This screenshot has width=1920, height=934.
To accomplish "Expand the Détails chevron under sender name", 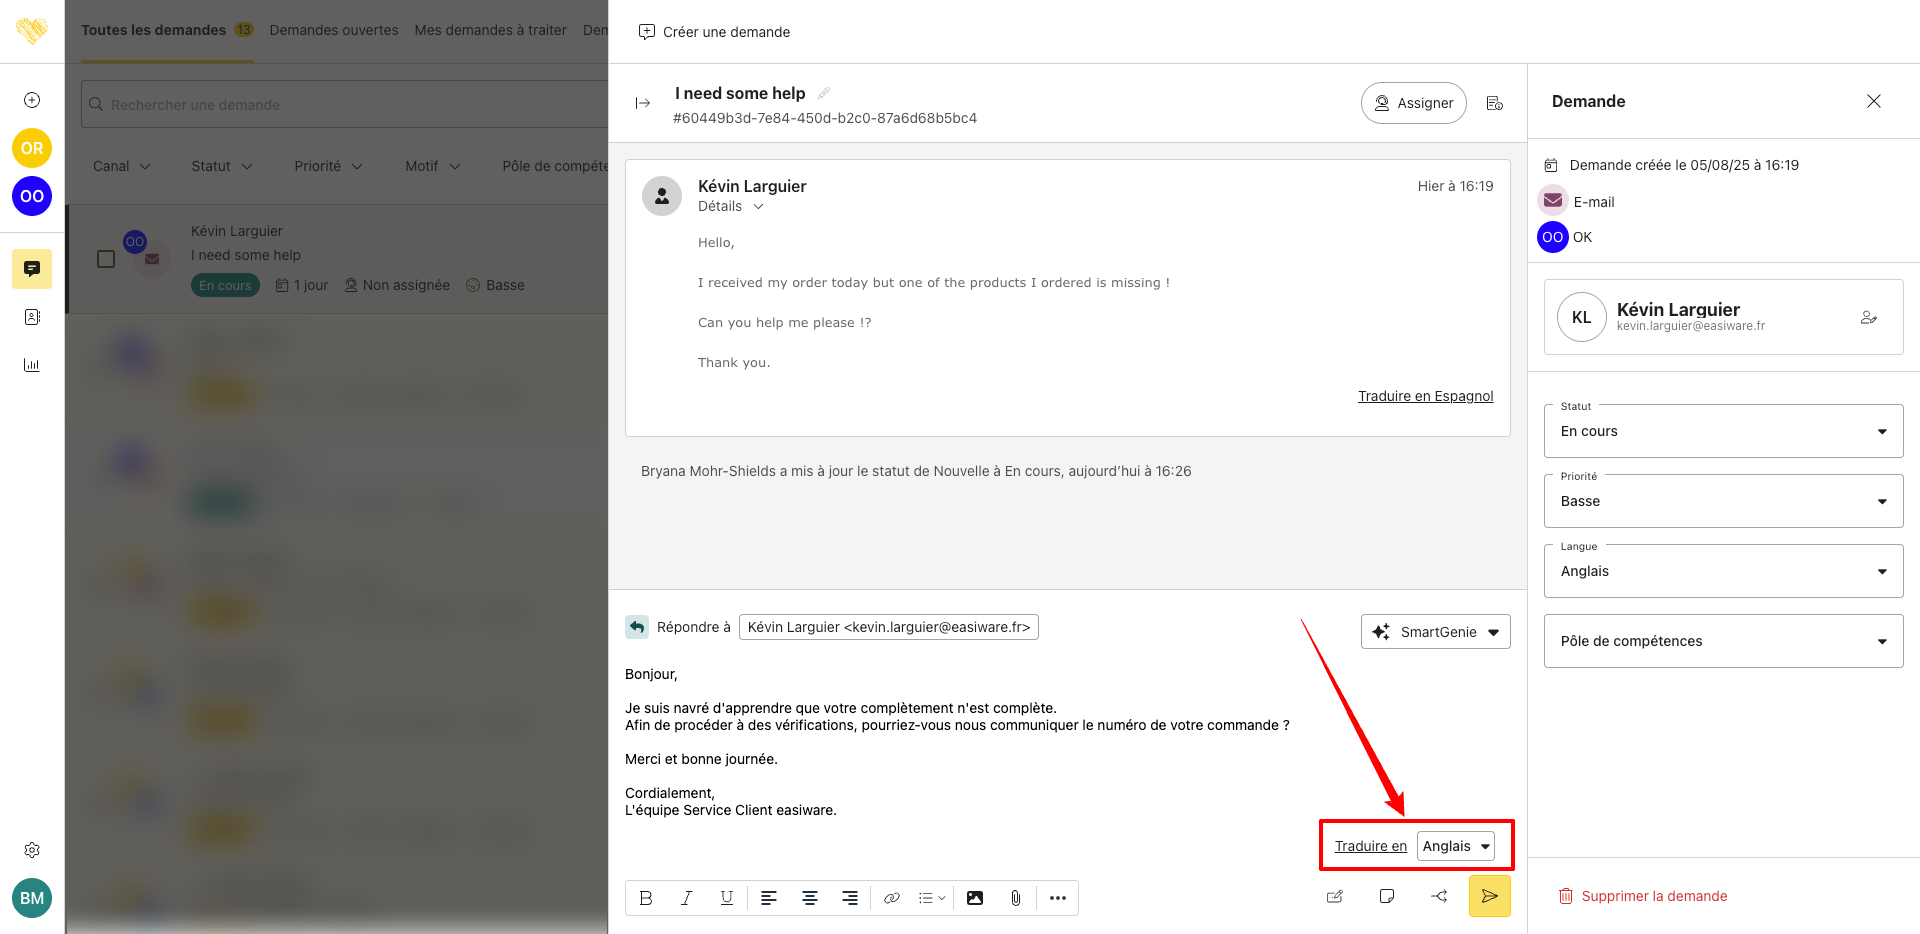I will [758, 207].
